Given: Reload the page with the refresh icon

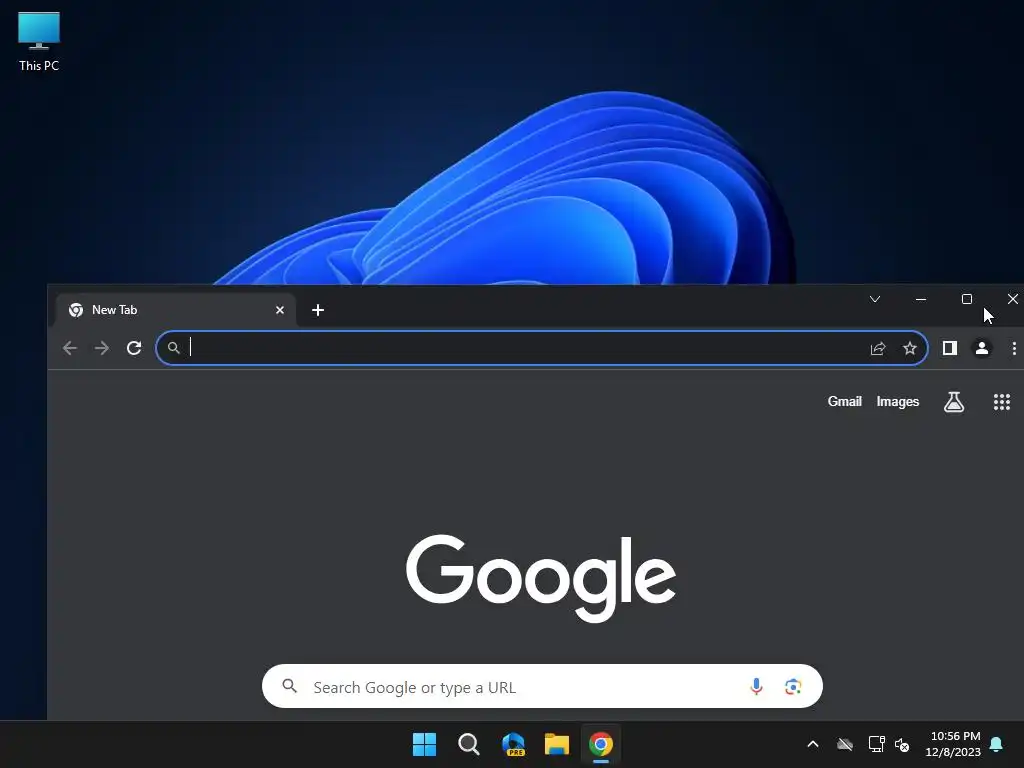Looking at the screenshot, I should (134, 348).
